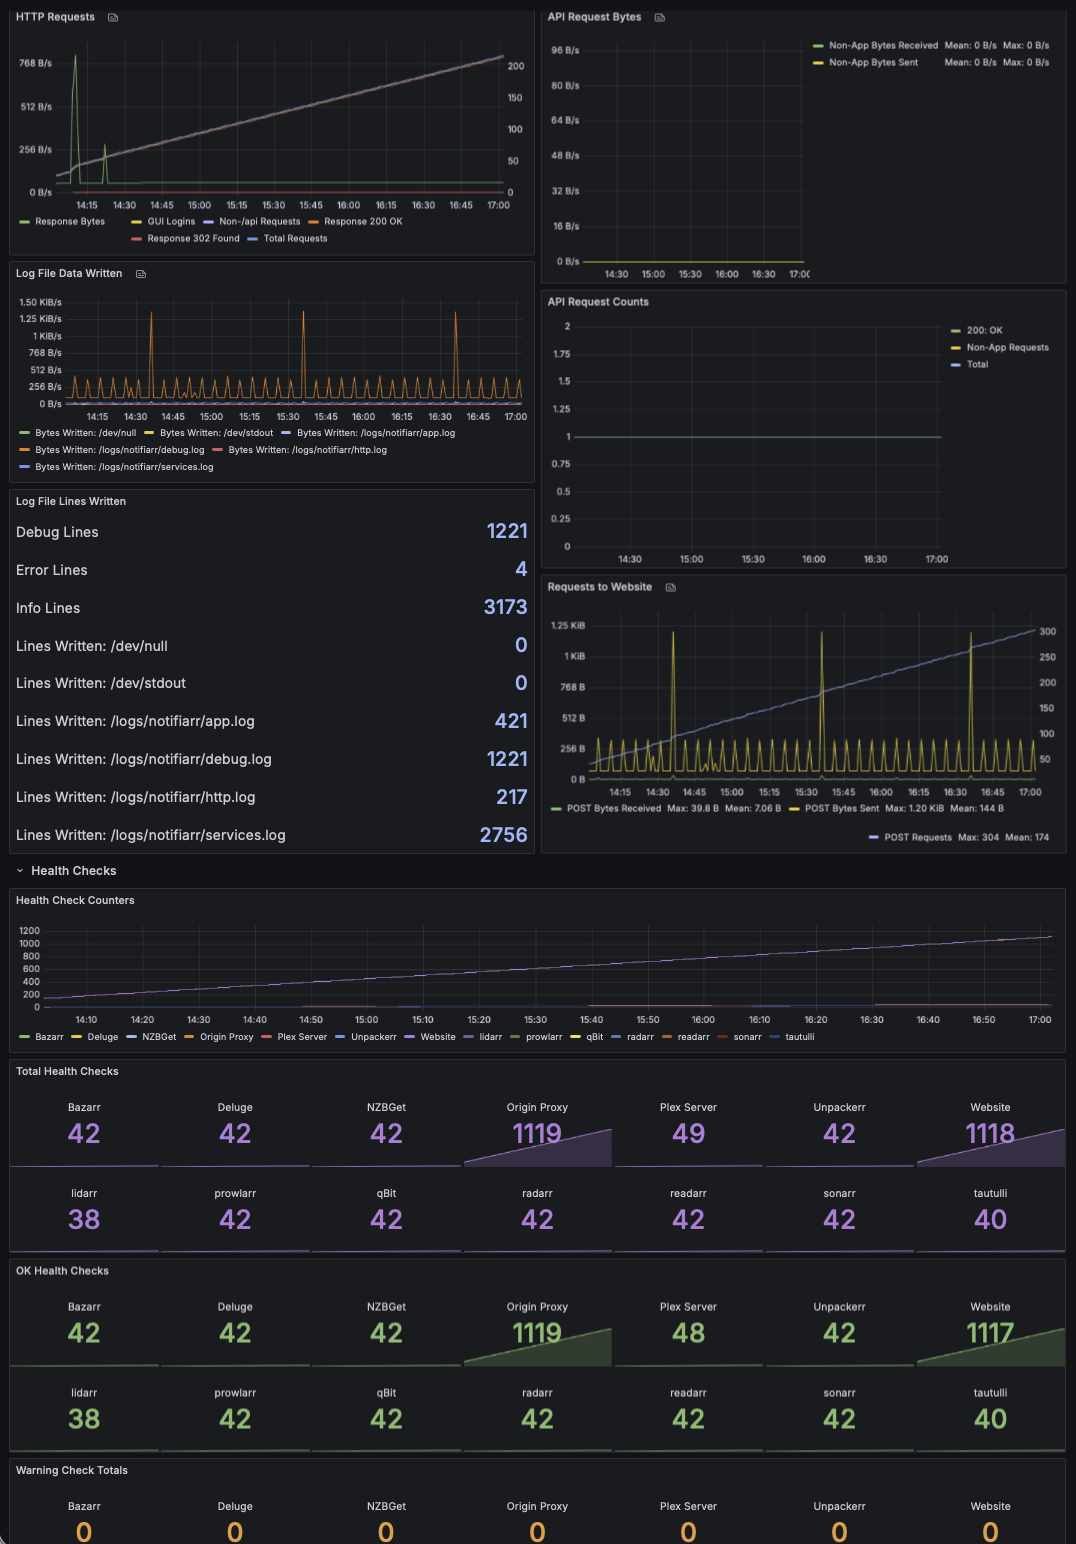Click the Log File Data Written panel icon
1076x1544 pixels.
click(x=141, y=274)
